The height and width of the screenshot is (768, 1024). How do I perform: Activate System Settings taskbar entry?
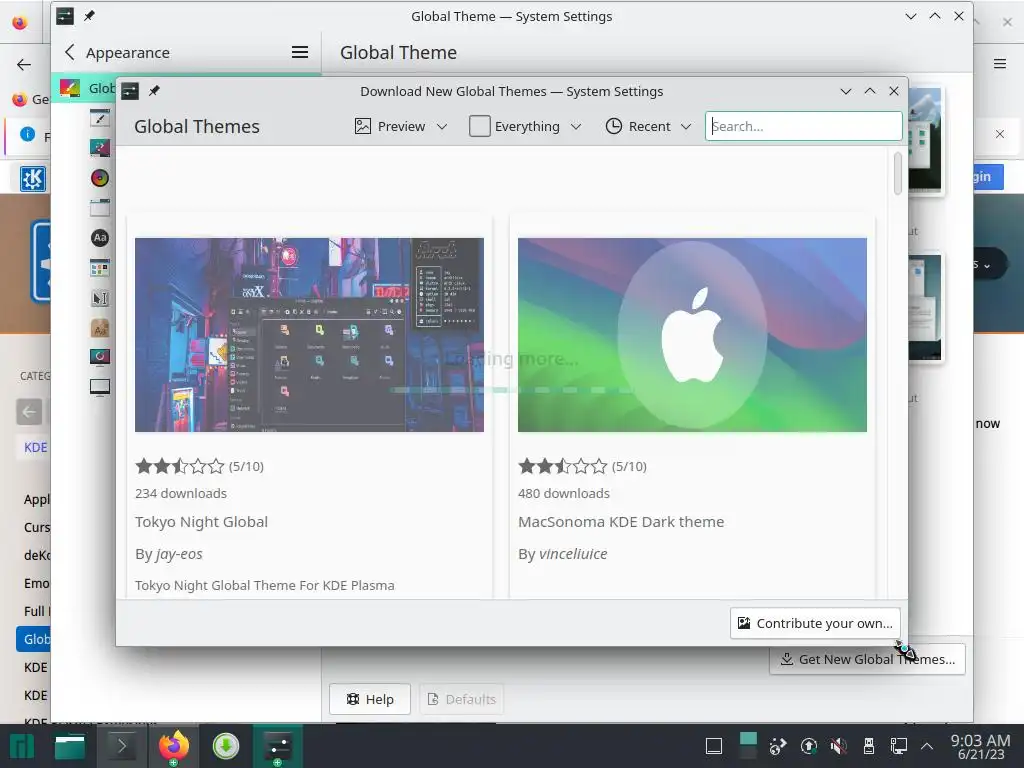pyautogui.click(x=278, y=746)
